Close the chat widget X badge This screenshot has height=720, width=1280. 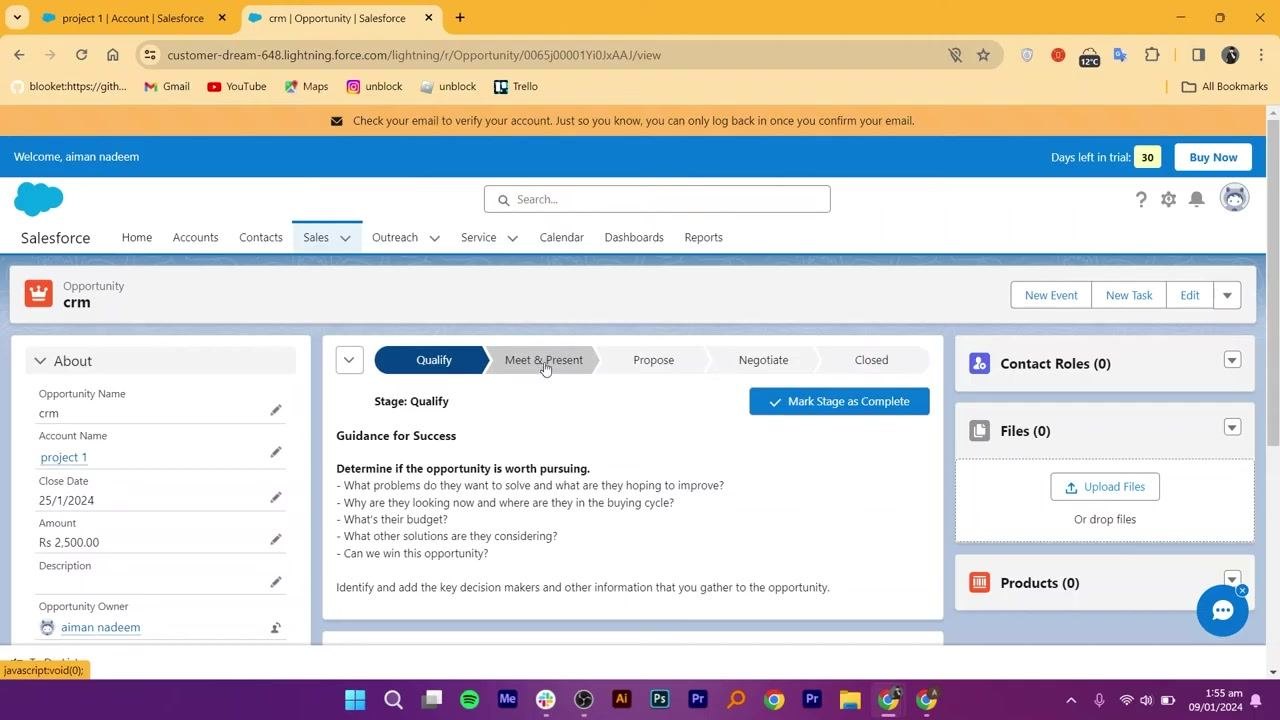[x=1242, y=591]
